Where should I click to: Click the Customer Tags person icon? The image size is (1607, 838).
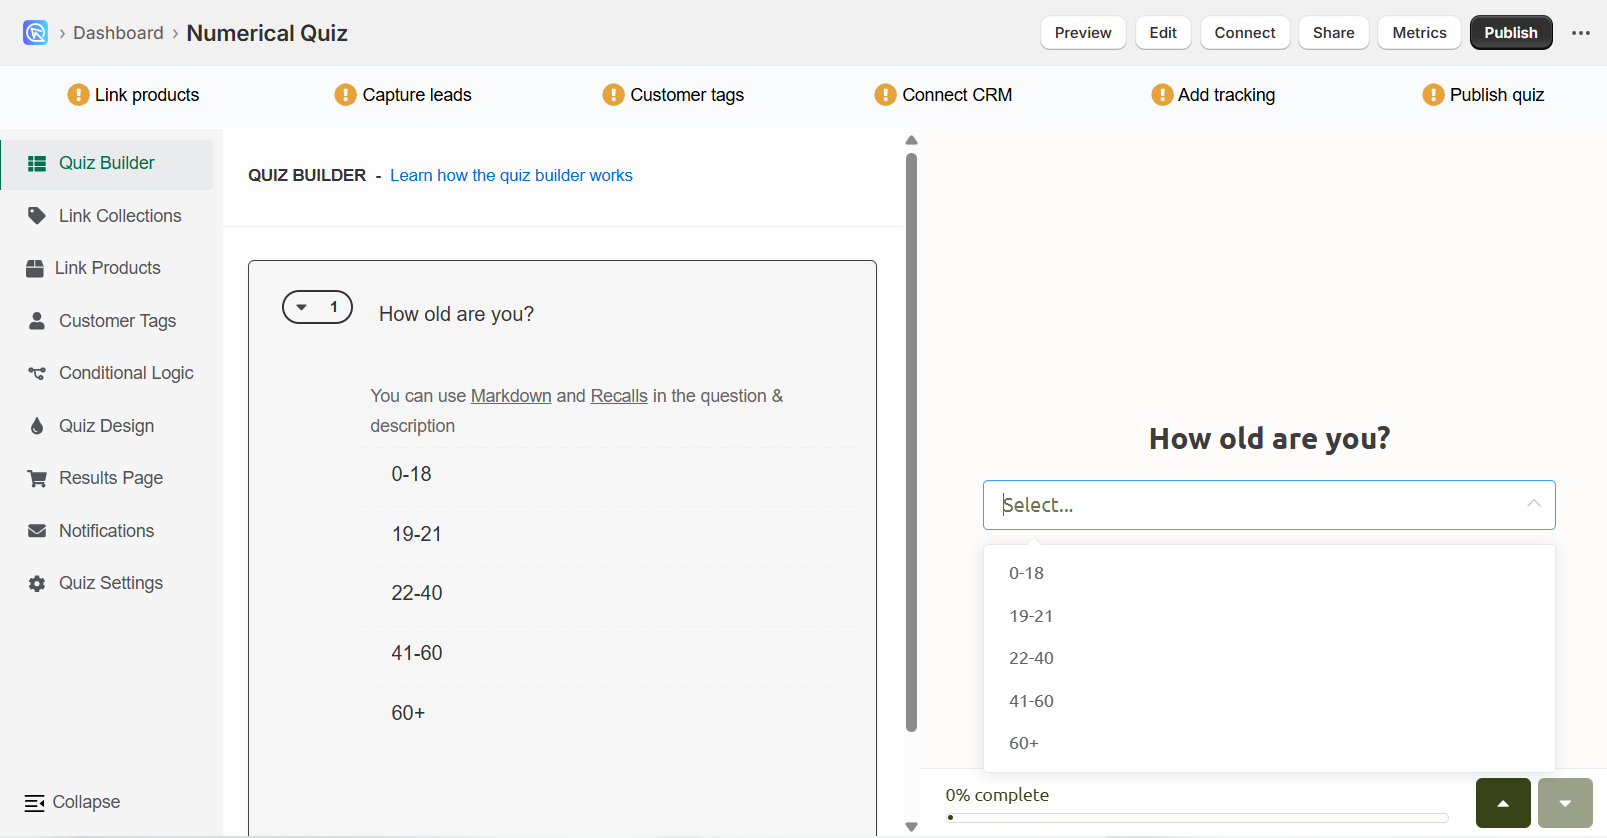[37, 321]
